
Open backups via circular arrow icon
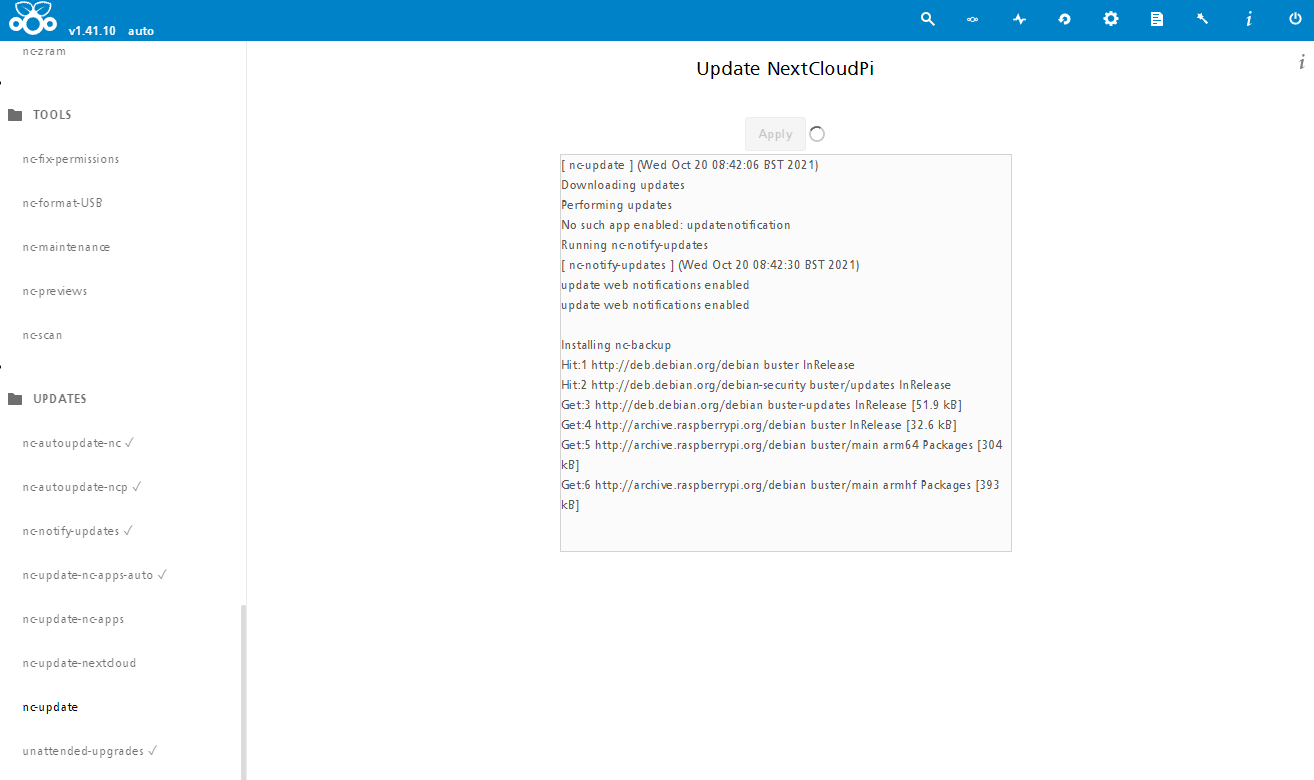[1065, 19]
